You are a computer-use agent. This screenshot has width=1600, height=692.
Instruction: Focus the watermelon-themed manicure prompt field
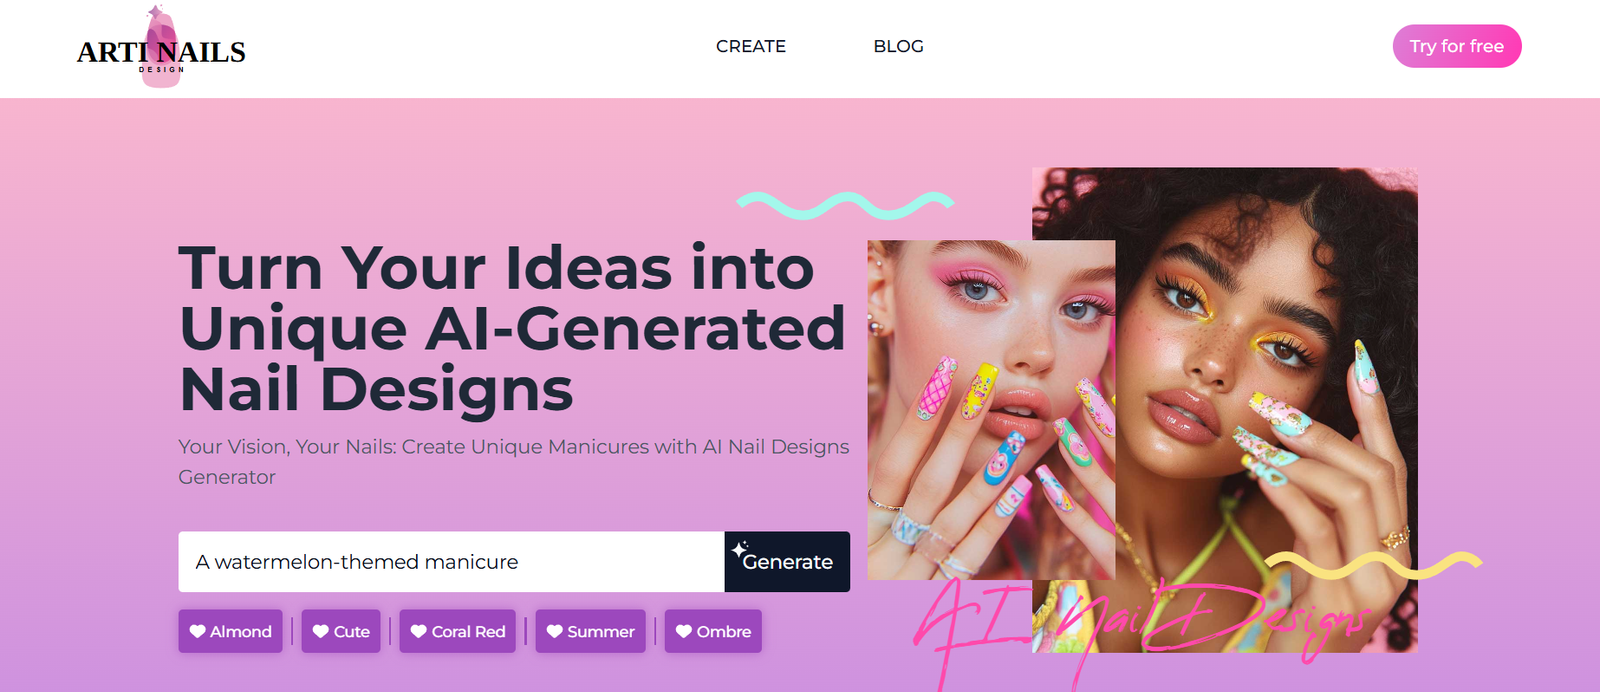pyautogui.click(x=452, y=562)
